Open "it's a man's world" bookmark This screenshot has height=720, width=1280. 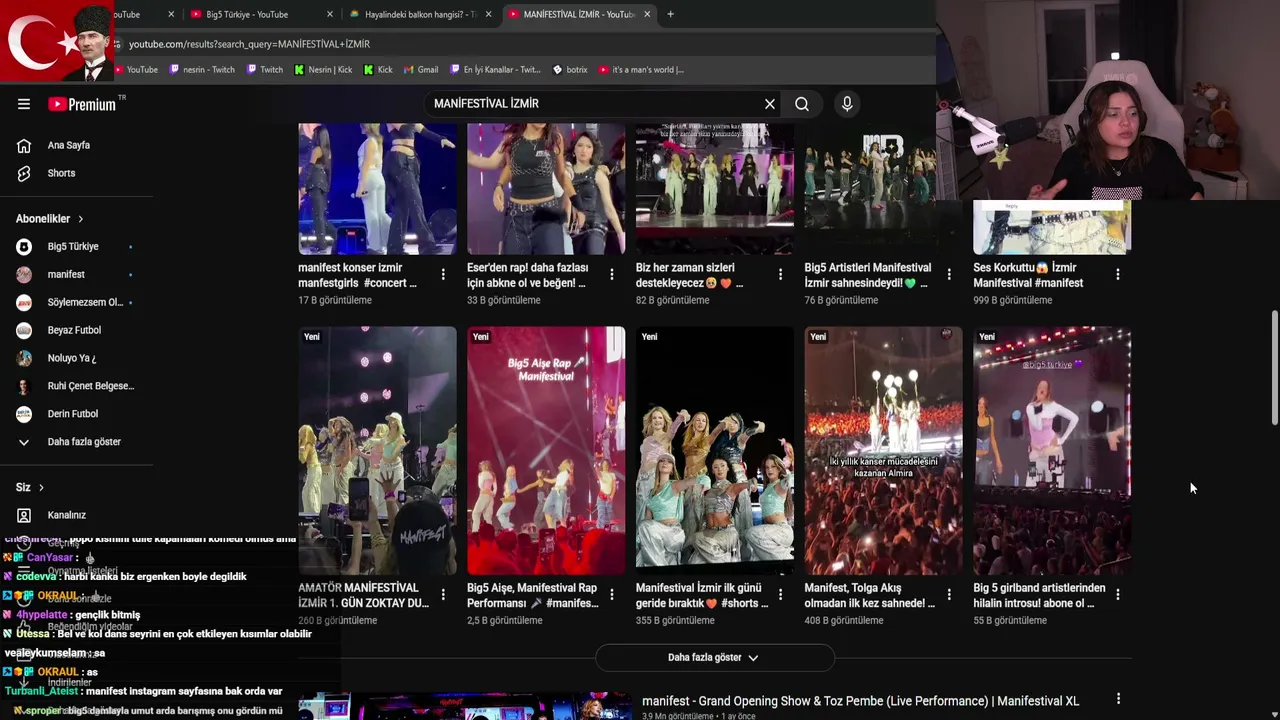[x=641, y=70]
